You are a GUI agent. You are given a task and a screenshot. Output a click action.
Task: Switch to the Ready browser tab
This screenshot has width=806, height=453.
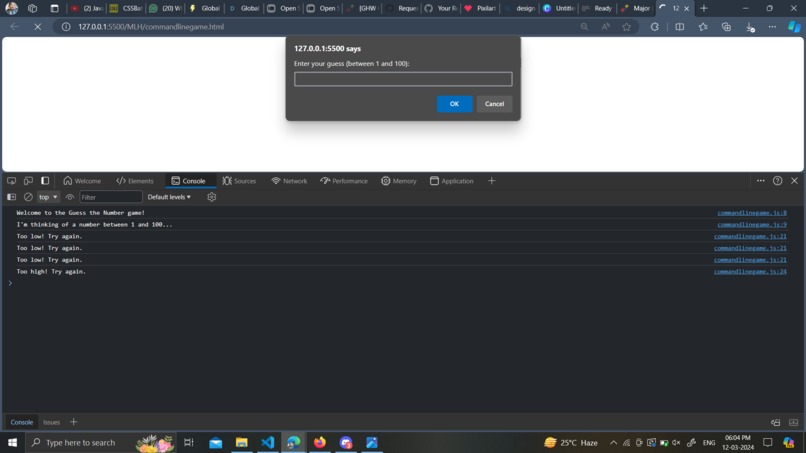tap(598, 8)
